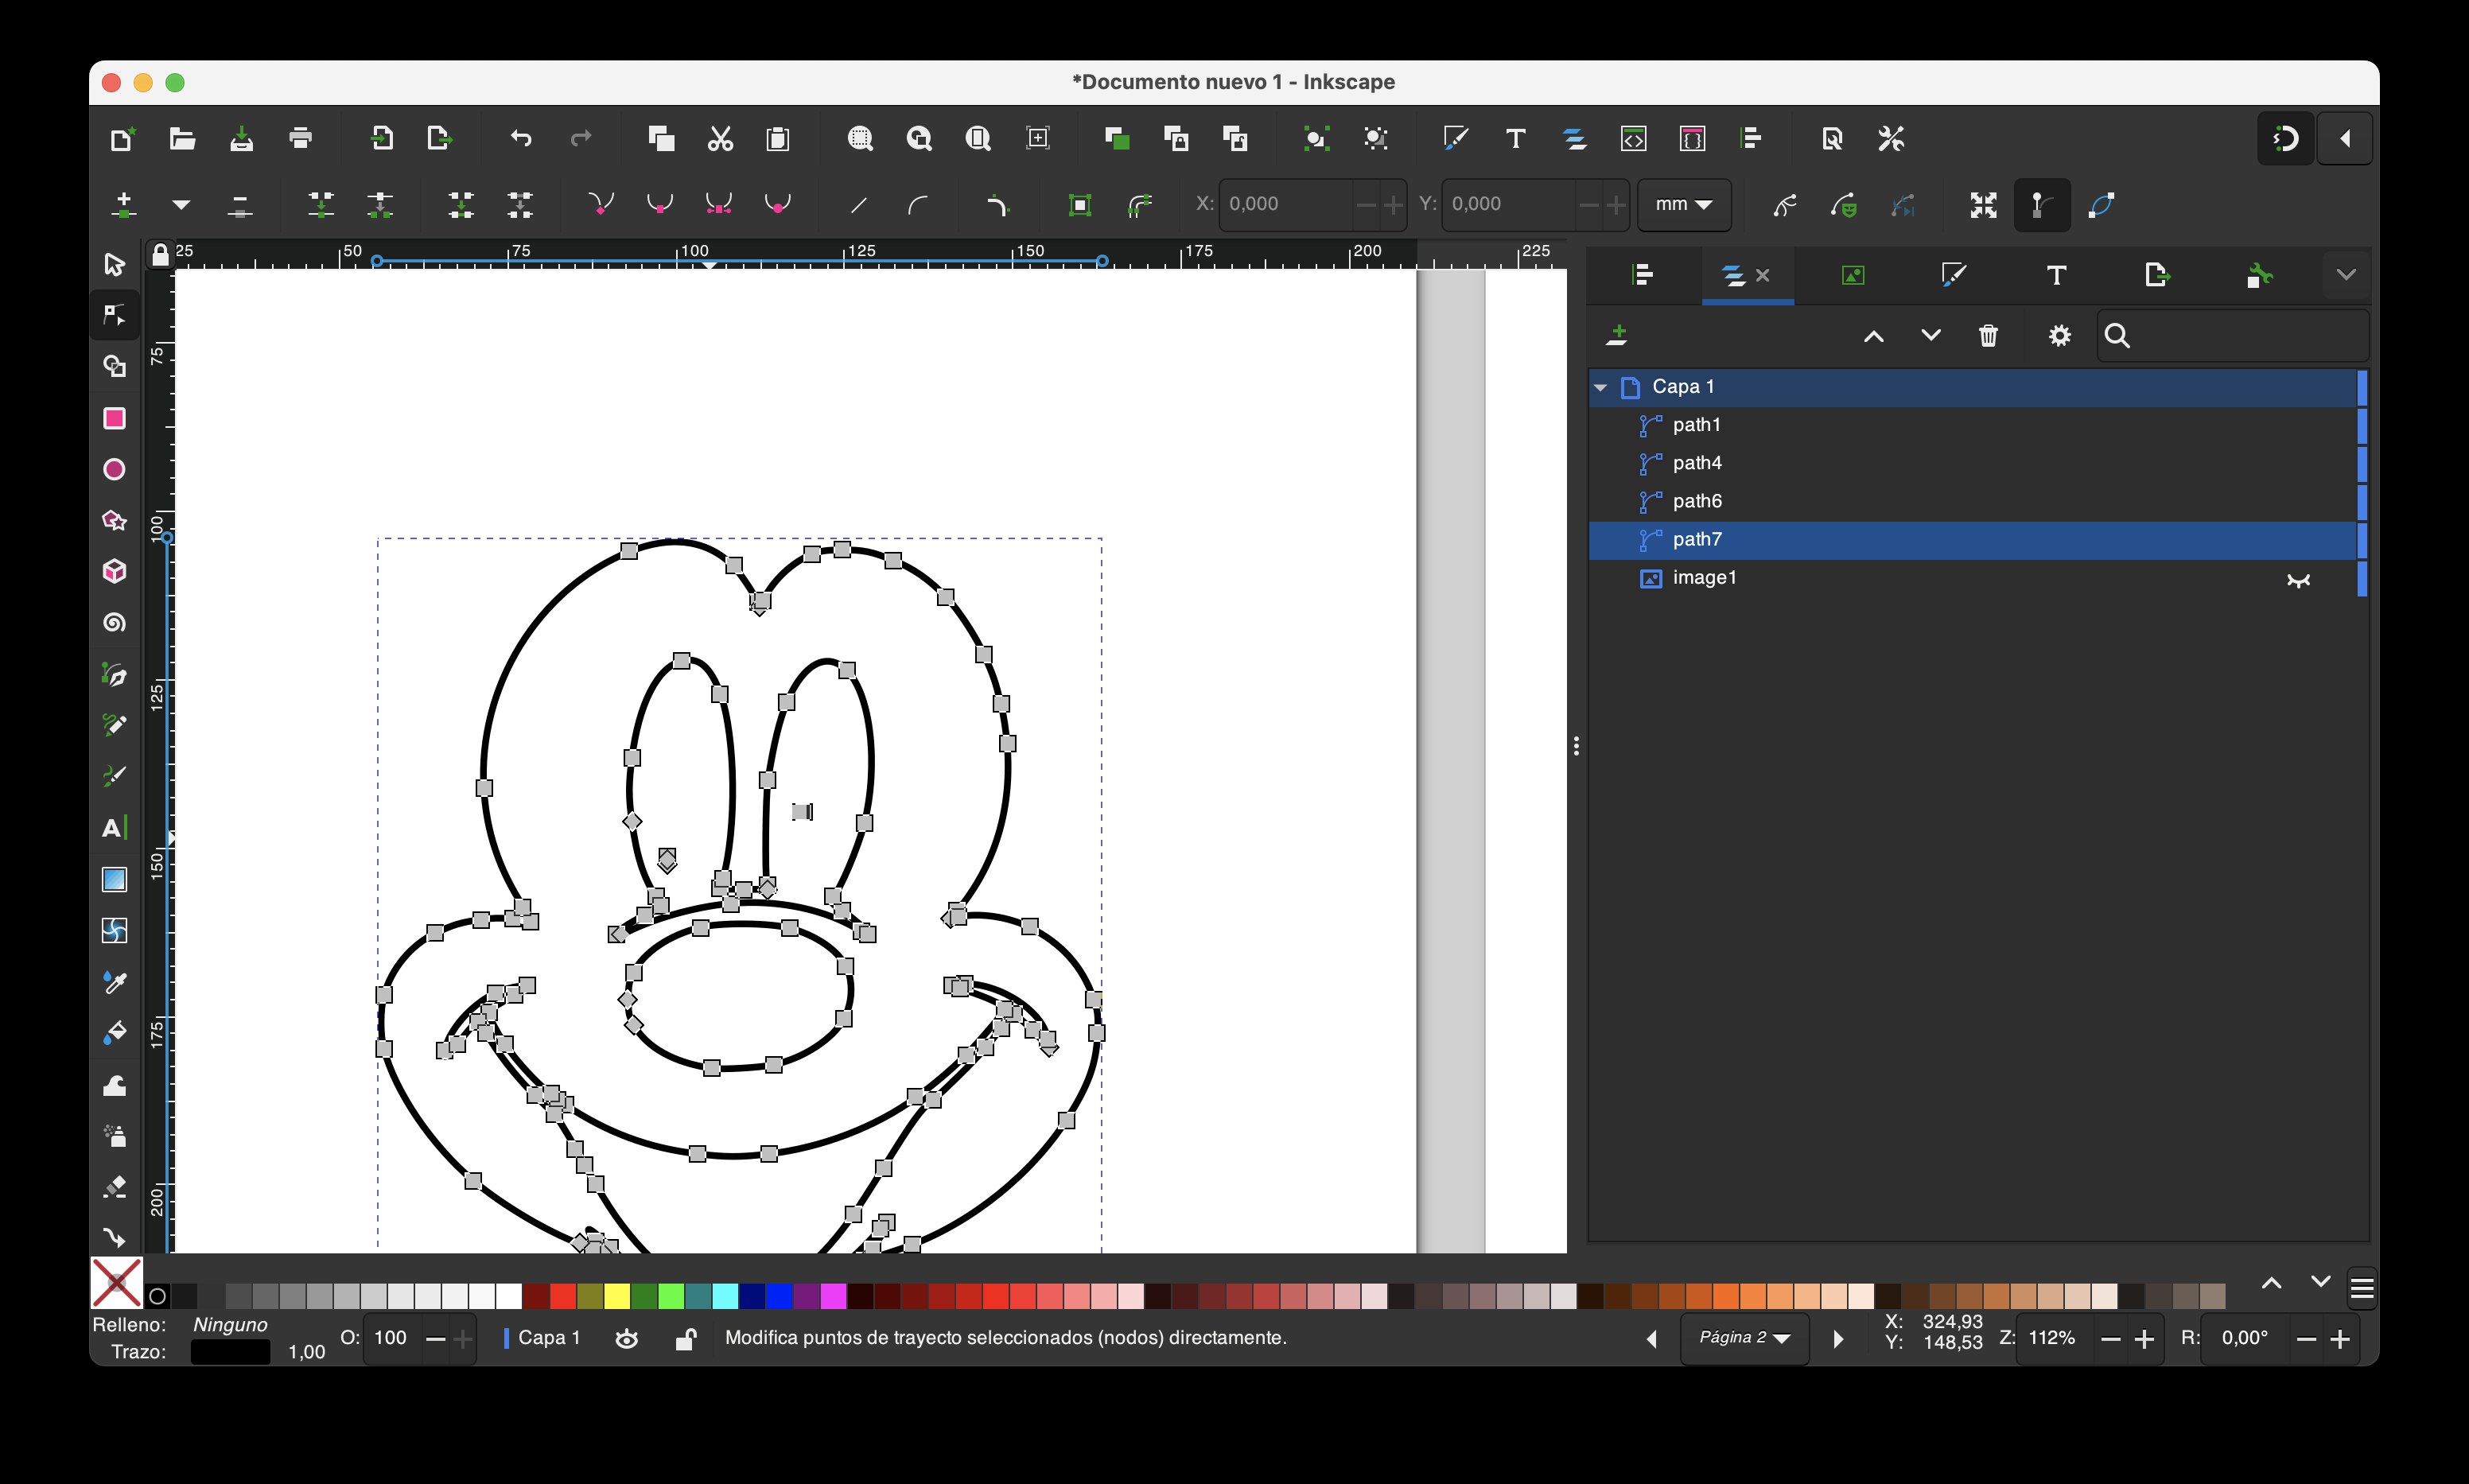Select the Selector arrow tool
Viewport: 2469px width, 1484px height.
pos(114,264)
